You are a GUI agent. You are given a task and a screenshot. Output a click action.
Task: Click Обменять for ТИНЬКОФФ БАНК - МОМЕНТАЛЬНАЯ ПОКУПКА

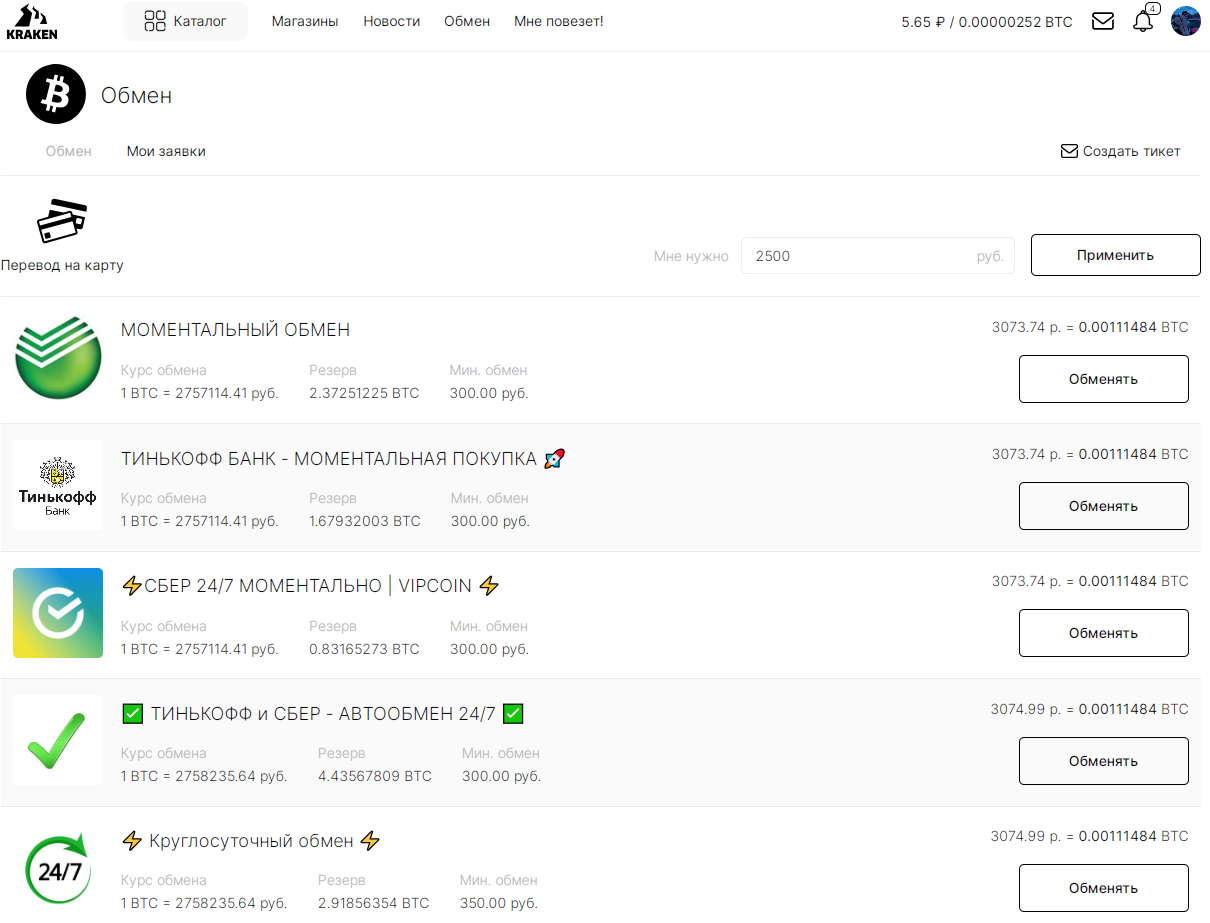coord(1104,506)
